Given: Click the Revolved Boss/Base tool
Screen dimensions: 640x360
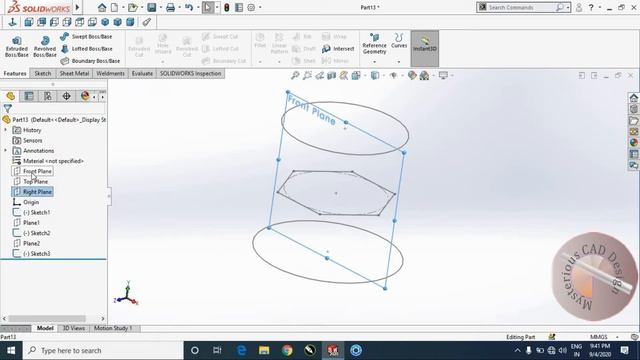Looking at the screenshot, I should [45, 47].
